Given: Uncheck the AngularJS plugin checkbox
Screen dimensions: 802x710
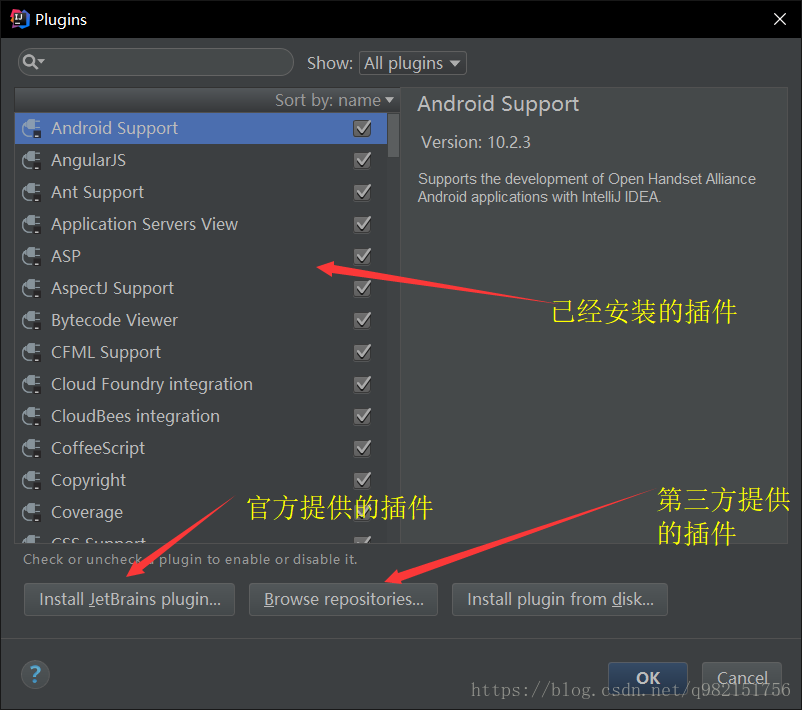Looking at the screenshot, I should pyautogui.click(x=362, y=161).
